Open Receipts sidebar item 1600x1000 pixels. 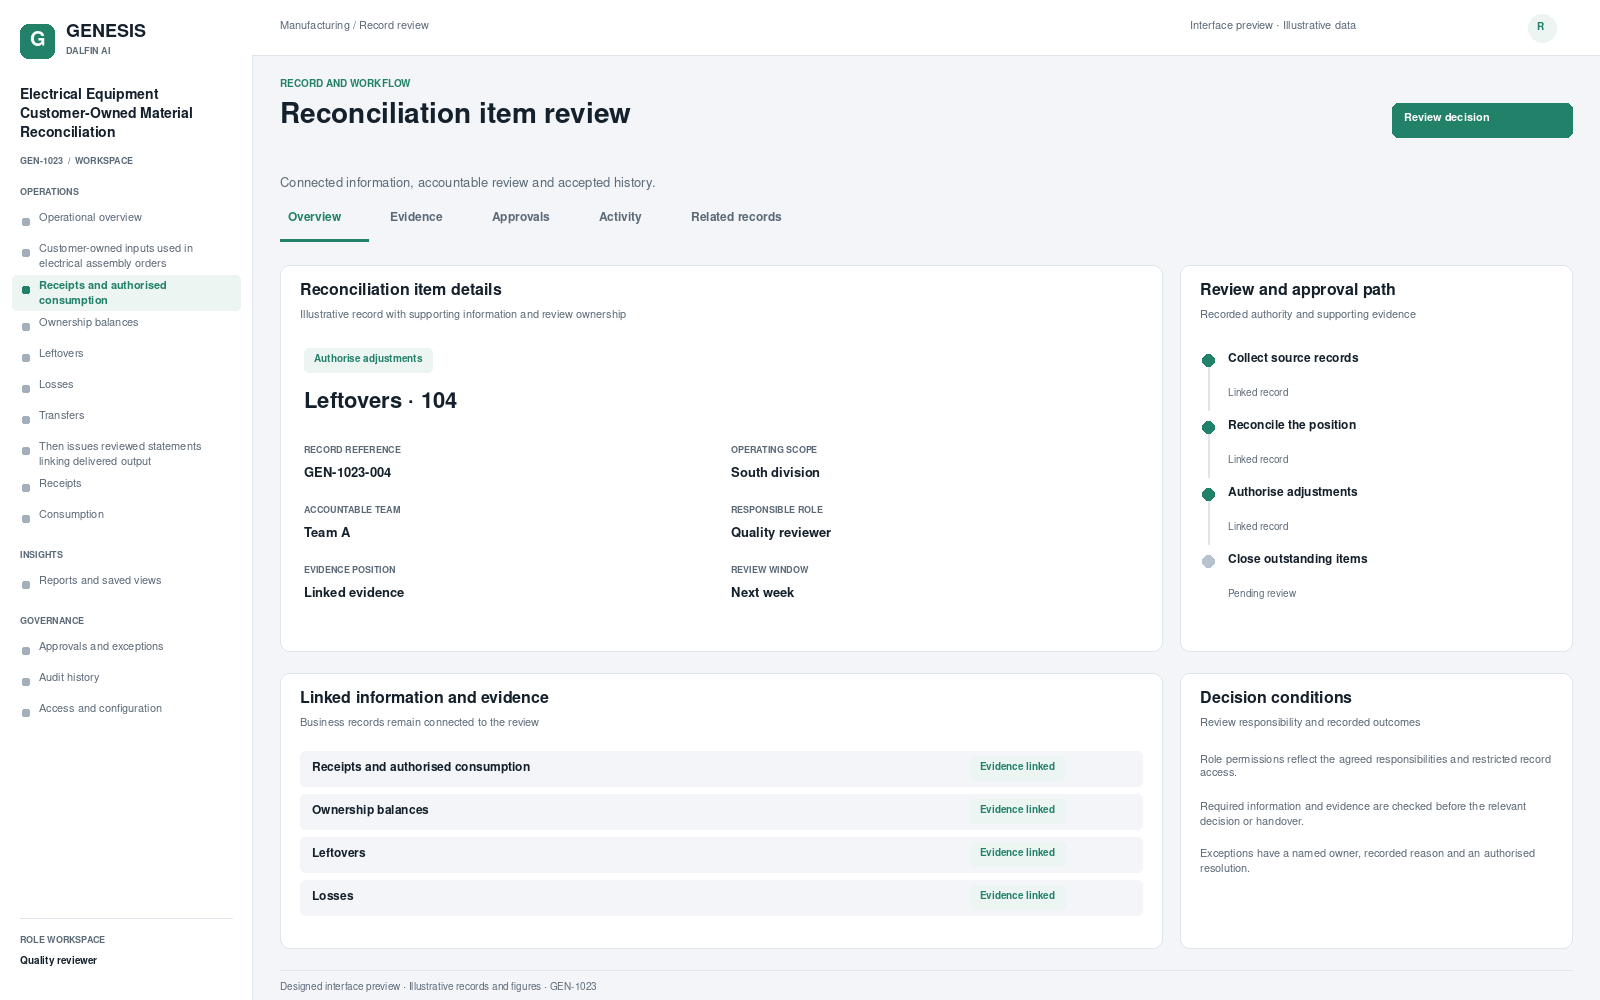[126, 484]
